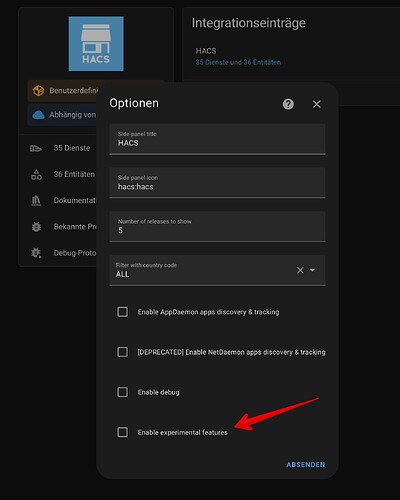
Task: Edit the Side panel icon field
Action: tap(217, 183)
